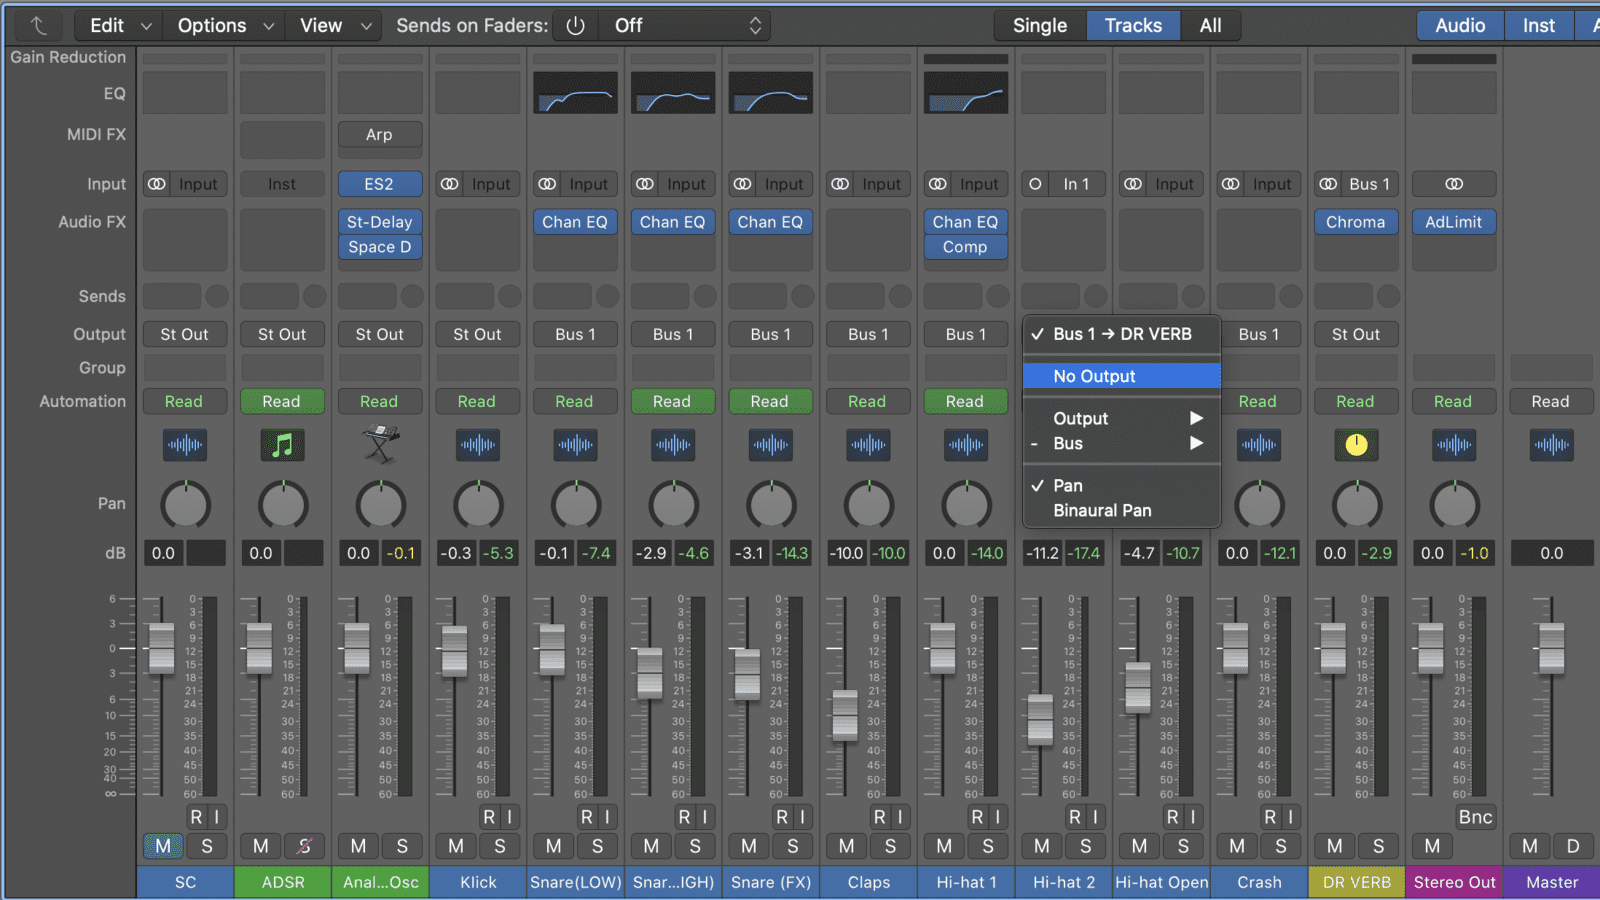Unmute the SC channel
1600x900 pixels.
pyautogui.click(x=163, y=846)
